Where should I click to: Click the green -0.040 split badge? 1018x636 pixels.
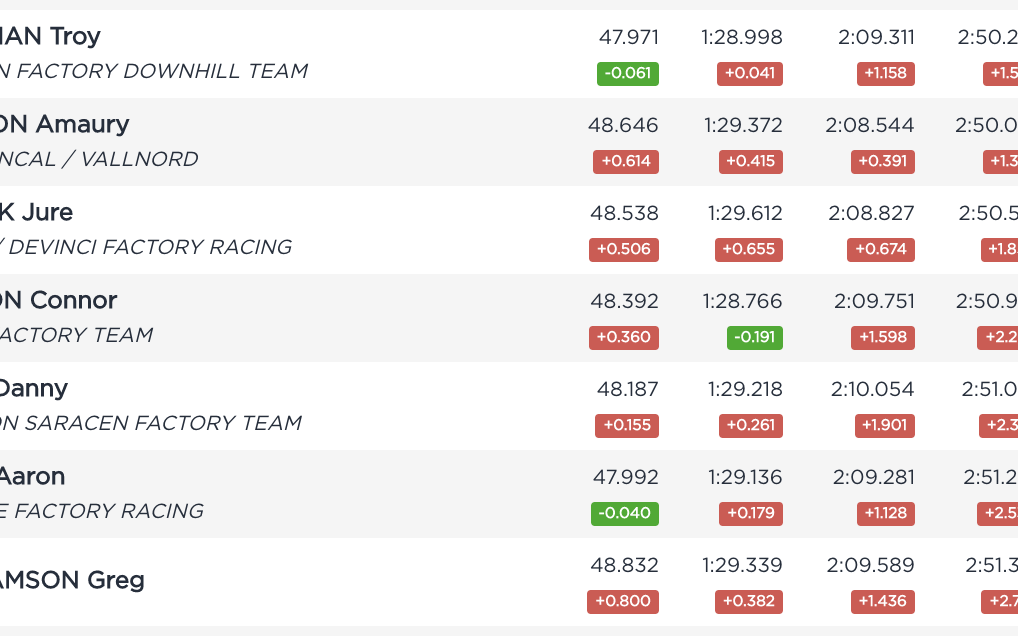tap(625, 513)
